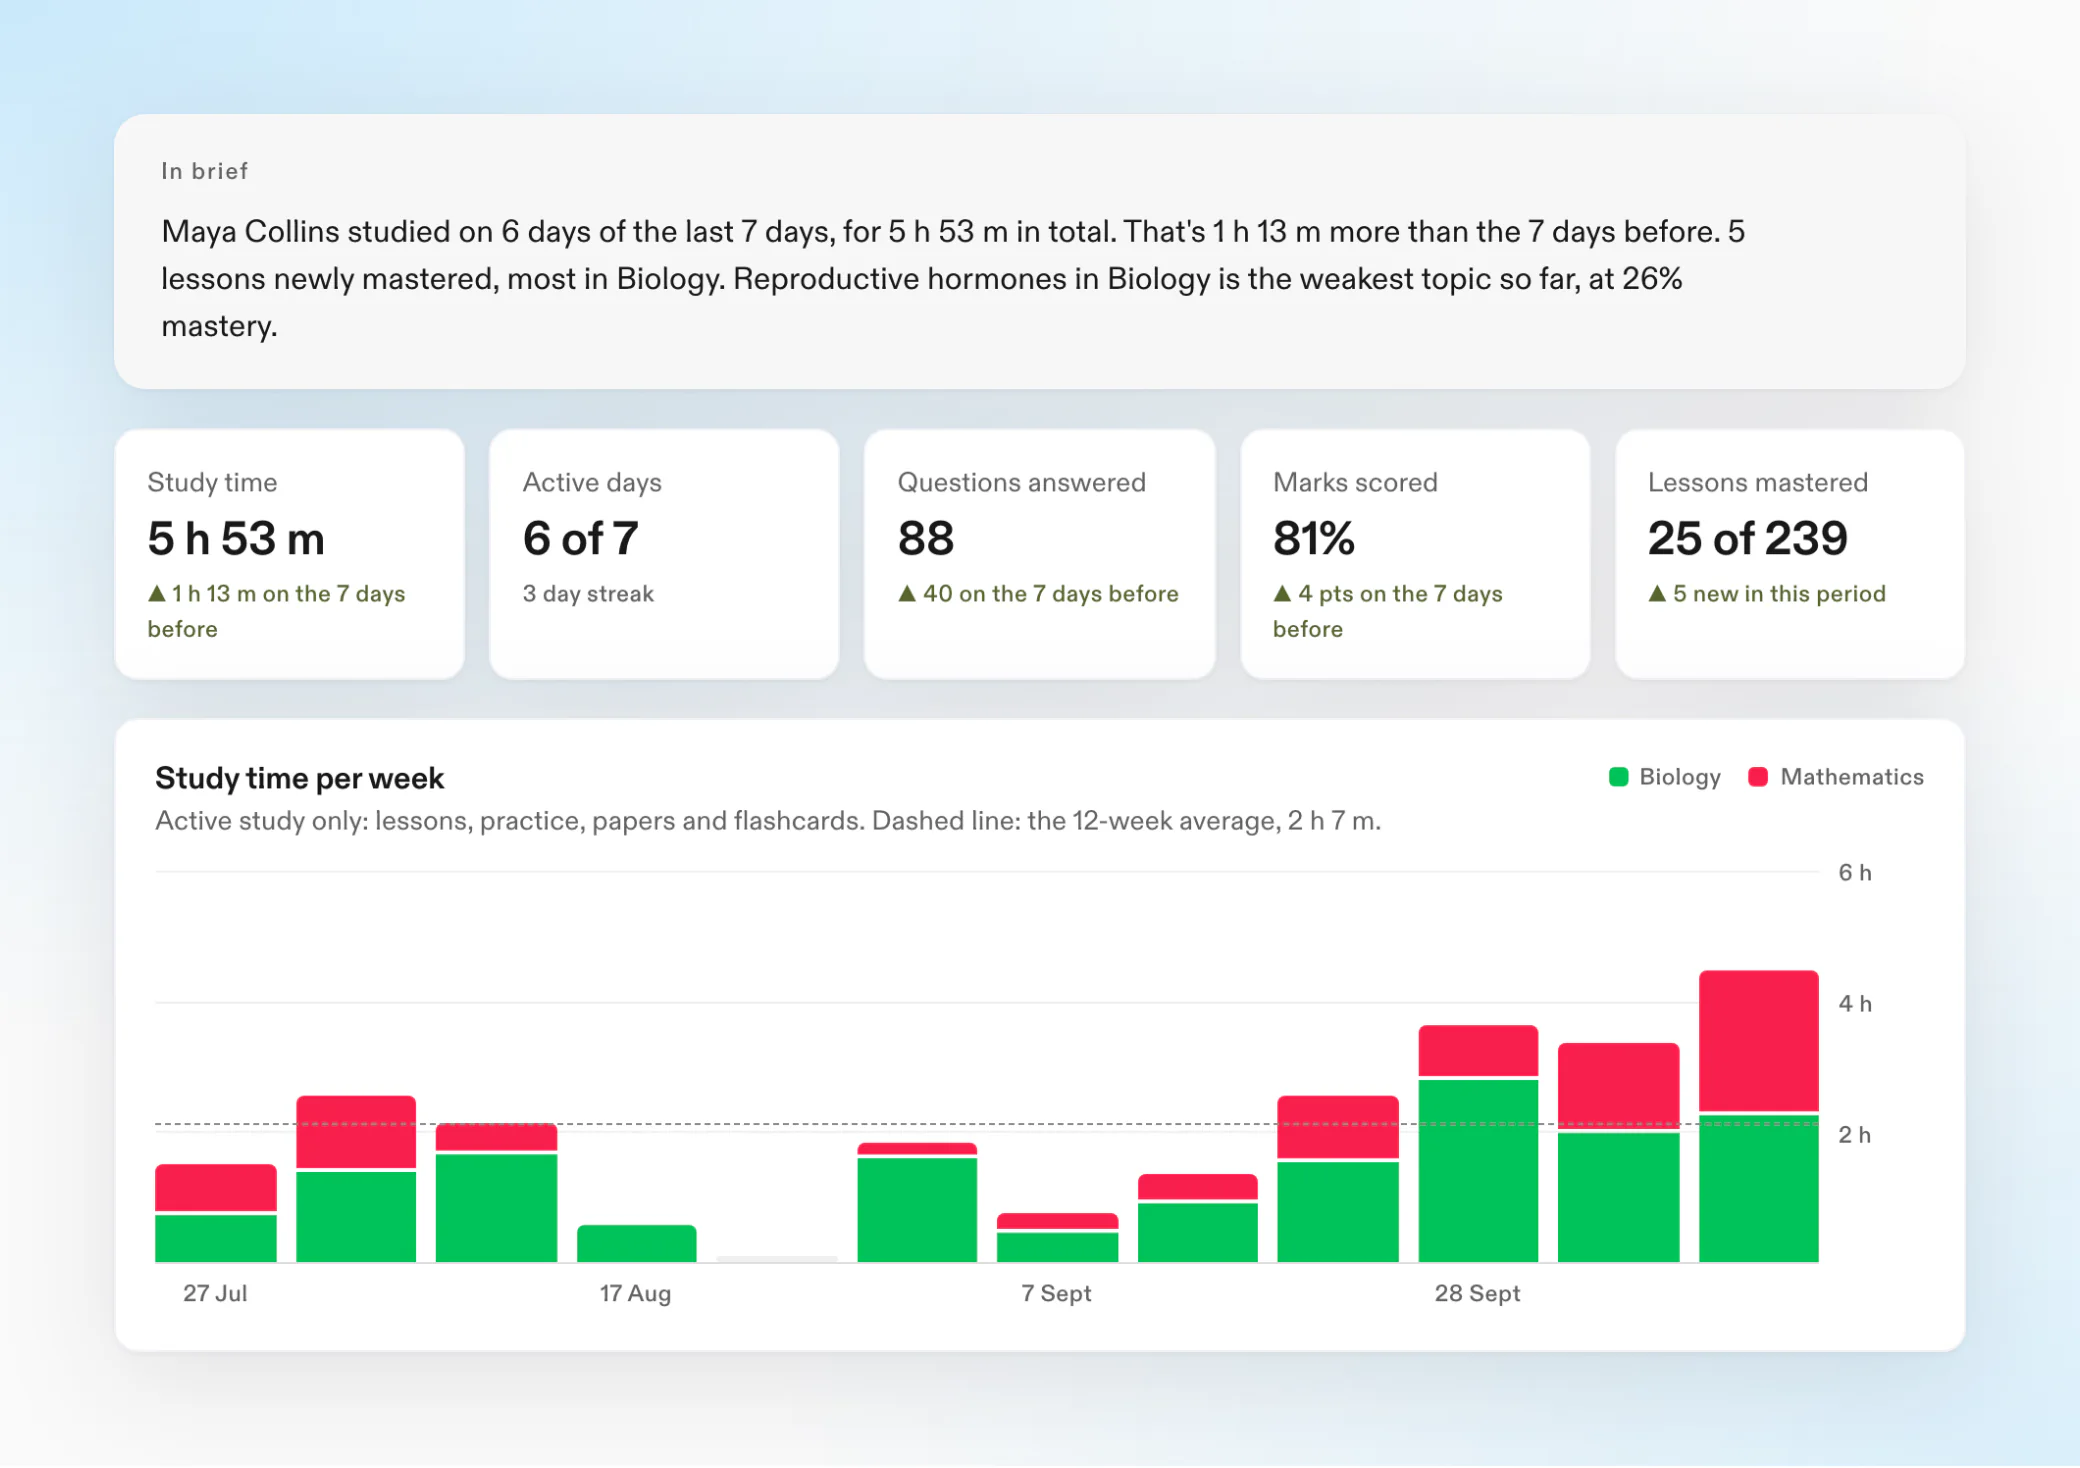Click the Marks scored value 81%
The image size is (2080, 1468).
[x=1313, y=539]
